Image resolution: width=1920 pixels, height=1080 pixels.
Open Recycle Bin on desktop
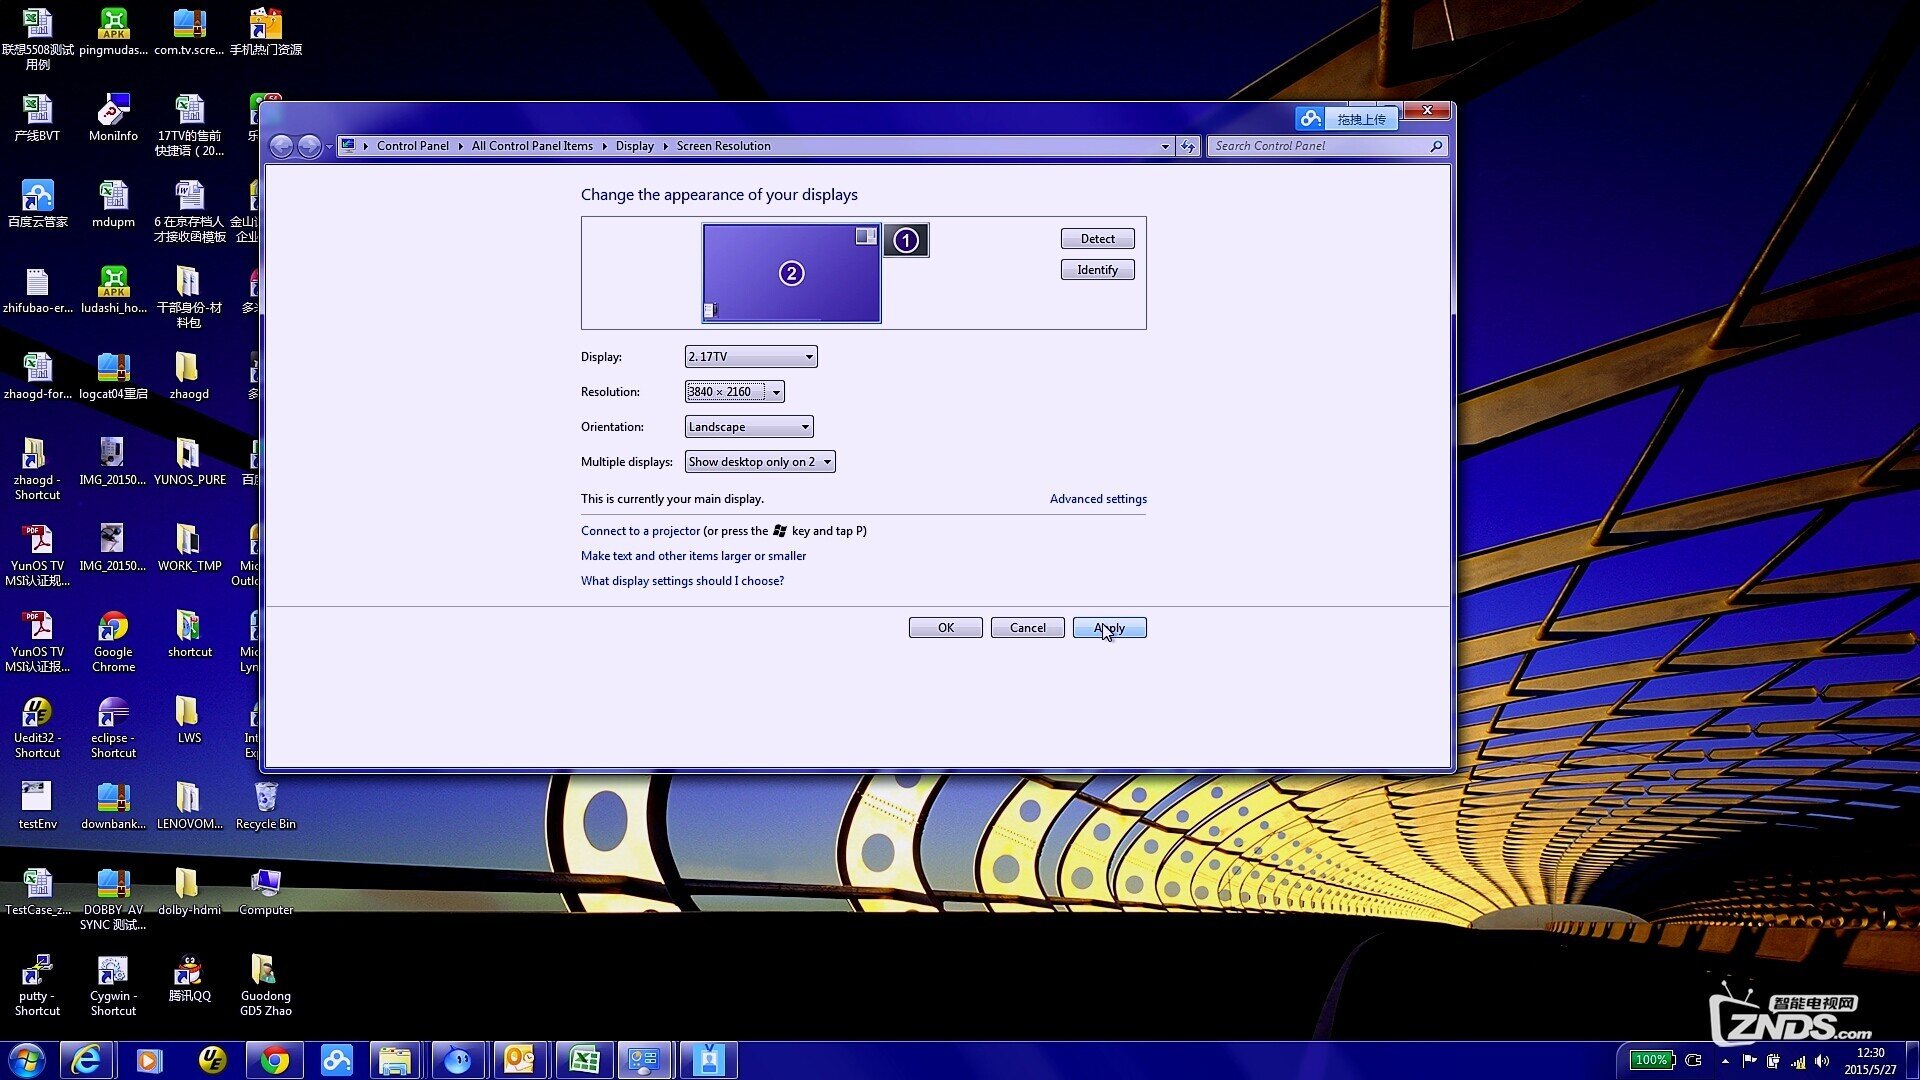point(265,806)
